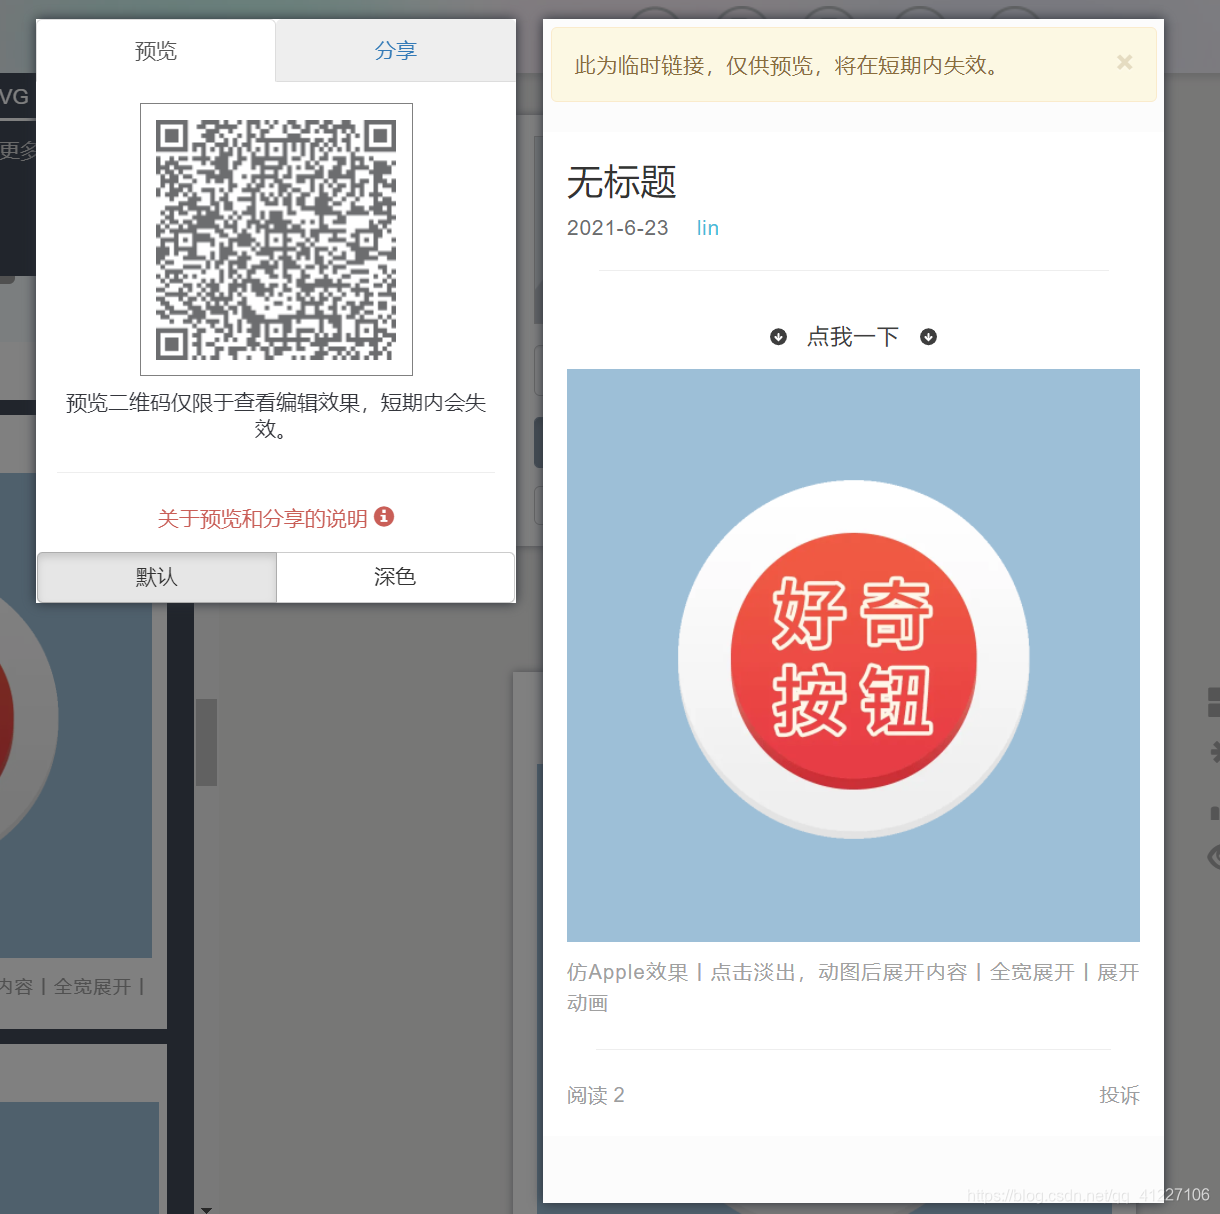Click the down-arrow icon left of 点我一下
This screenshot has width=1220, height=1214.
tap(778, 337)
